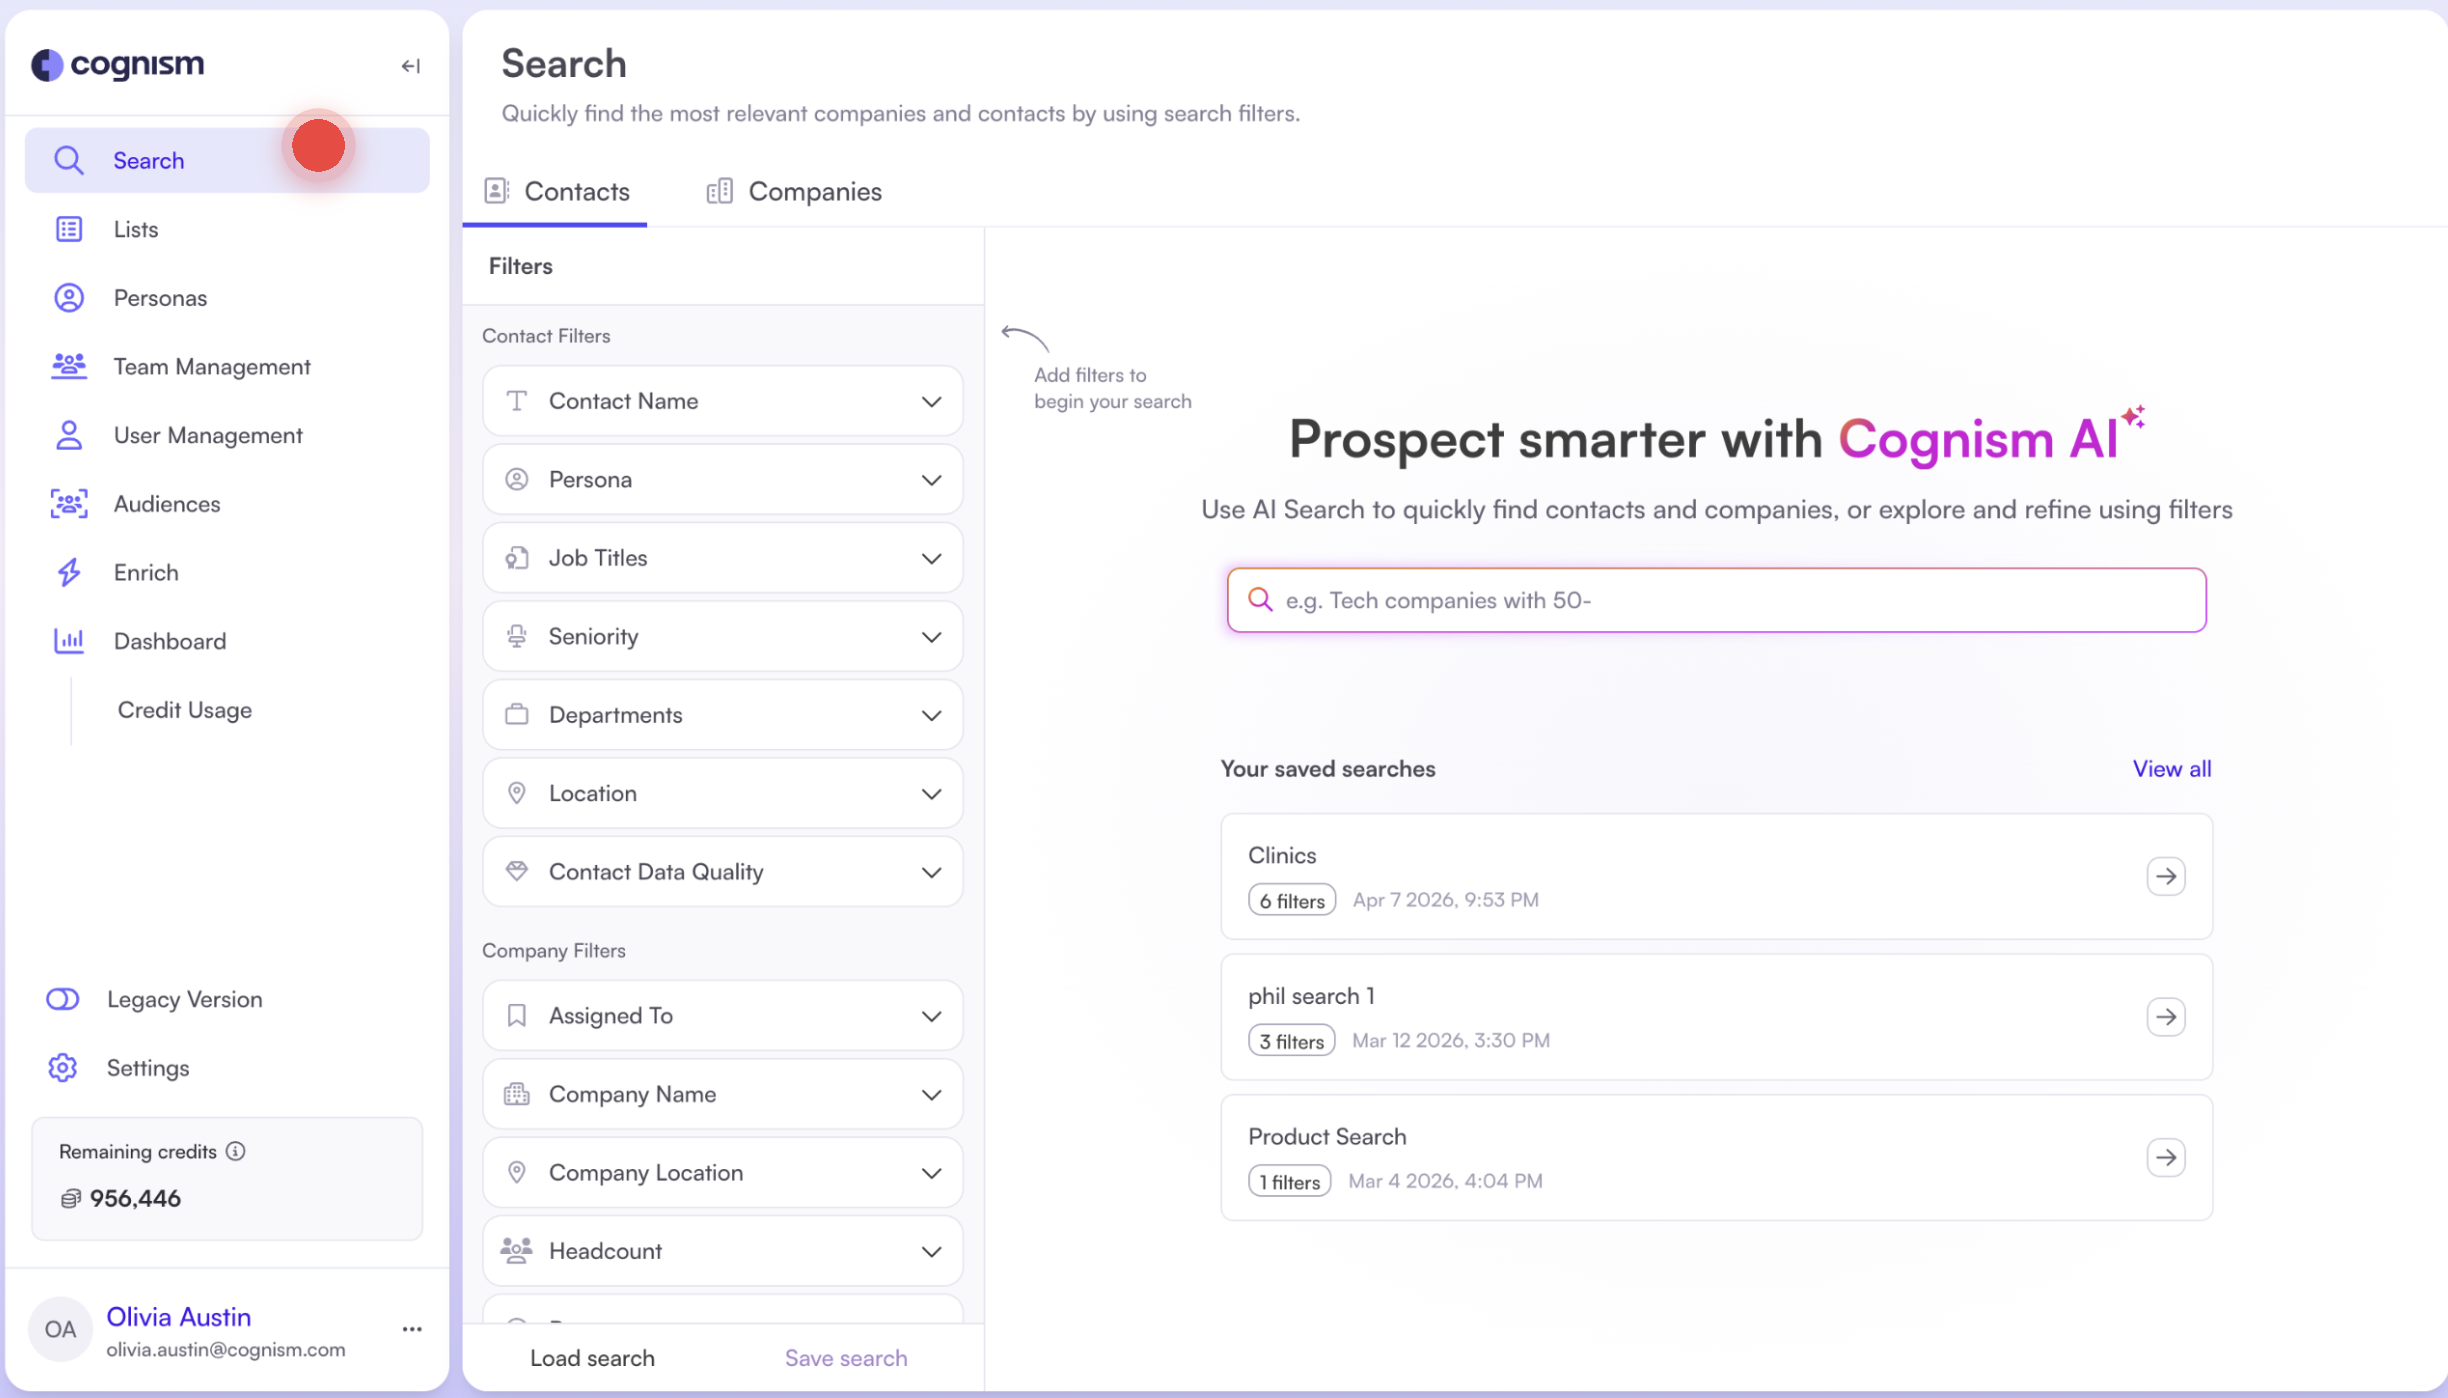Click the Load search button
The width and height of the screenshot is (2448, 1398).
(592, 1358)
